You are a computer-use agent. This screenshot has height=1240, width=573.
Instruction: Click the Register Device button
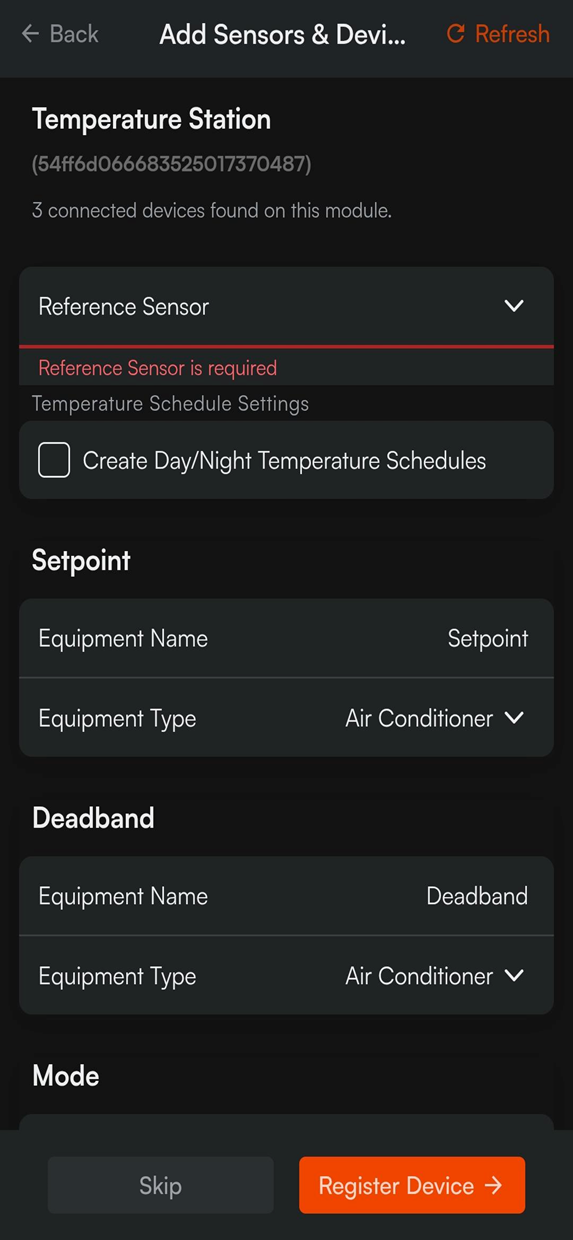pyautogui.click(x=412, y=1185)
